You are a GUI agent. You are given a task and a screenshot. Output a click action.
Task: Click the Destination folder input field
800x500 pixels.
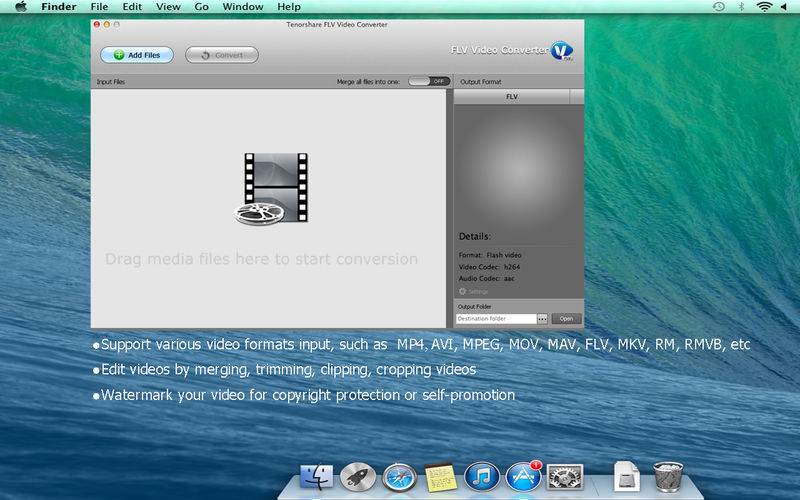tap(495, 319)
